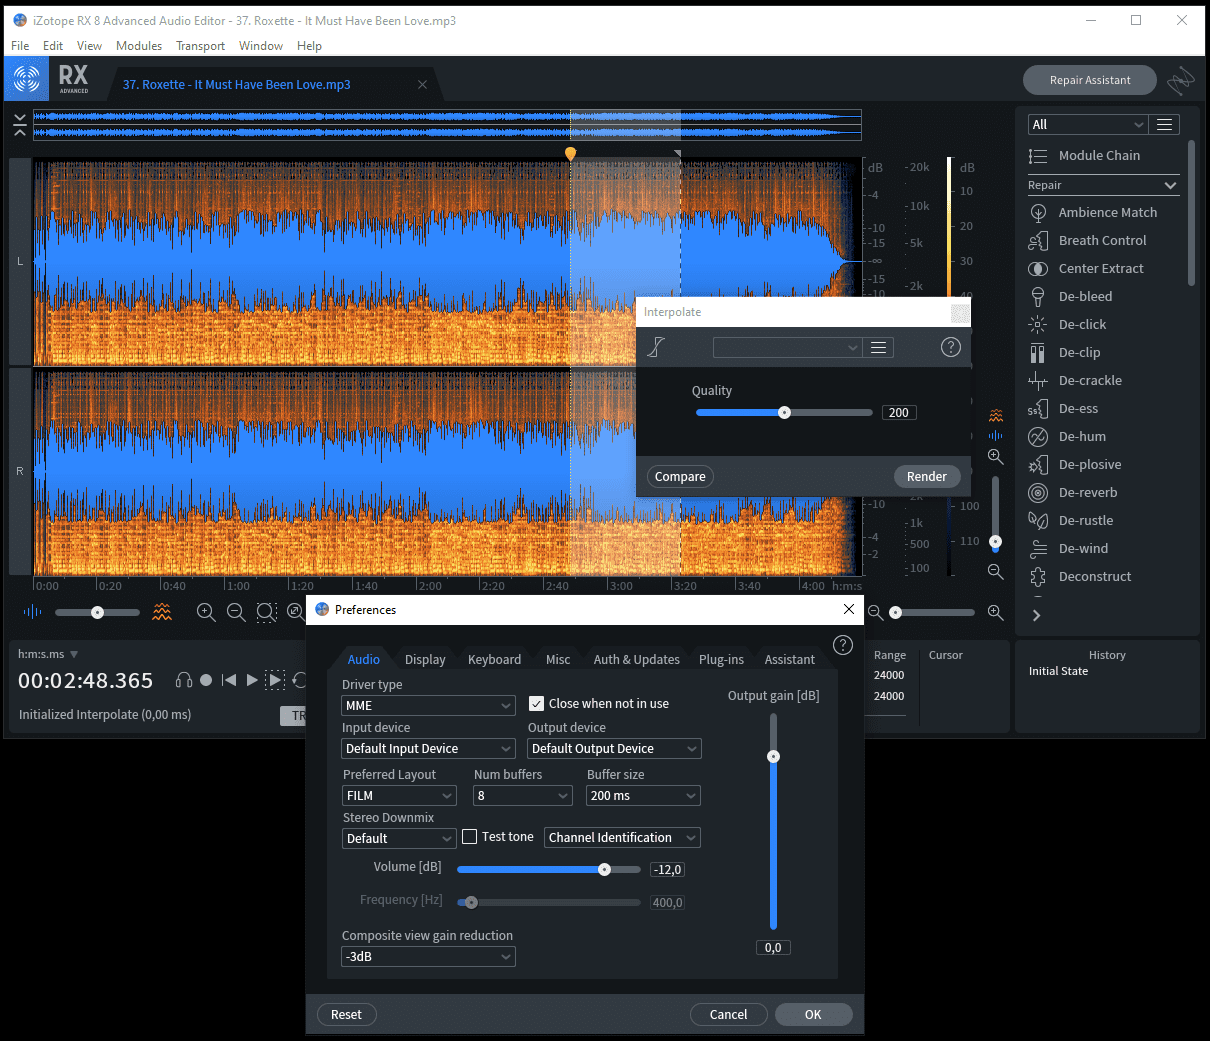Viewport: 1210px width, 1041px height.
Task: Expand the Buffer size dropdown
Action: 643,796
